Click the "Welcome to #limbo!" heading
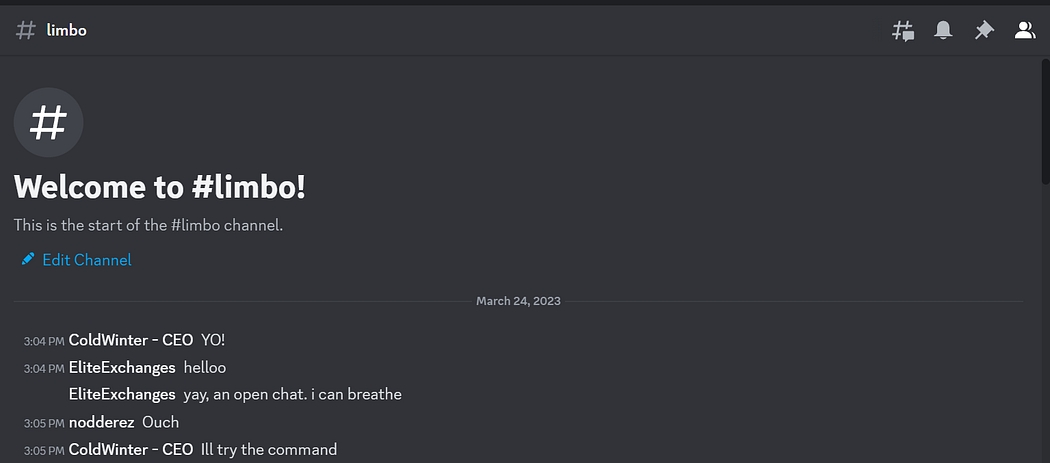This screenshot has height=463, width=1050. 160,187
